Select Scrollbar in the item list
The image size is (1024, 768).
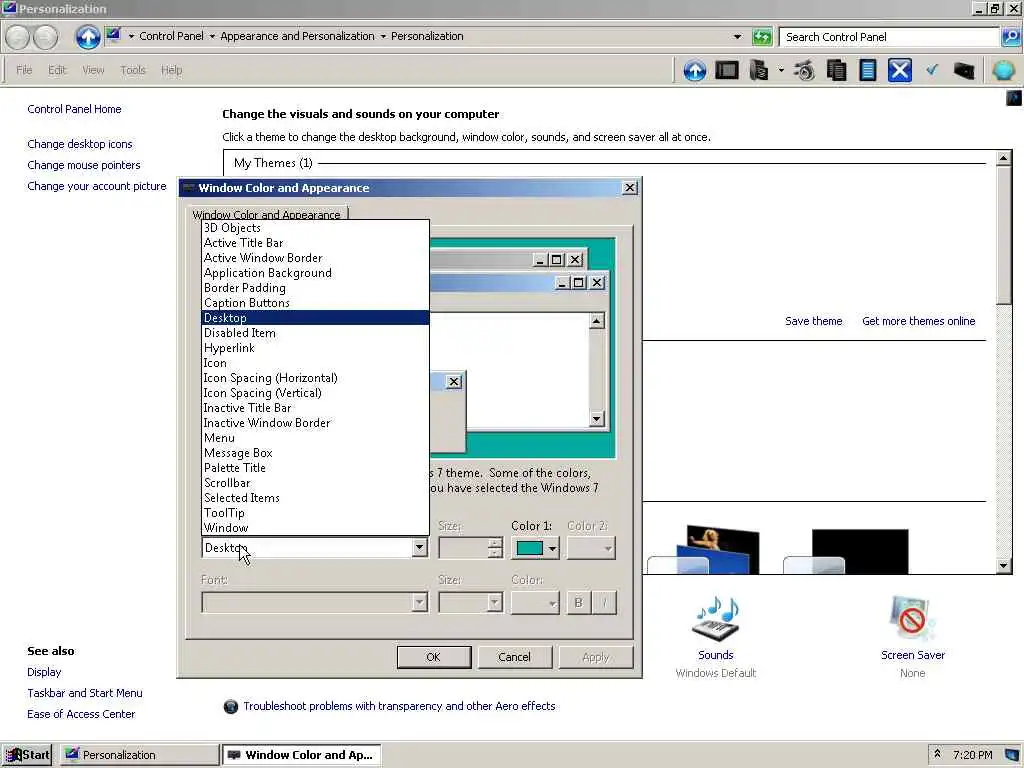click(315, 483)
